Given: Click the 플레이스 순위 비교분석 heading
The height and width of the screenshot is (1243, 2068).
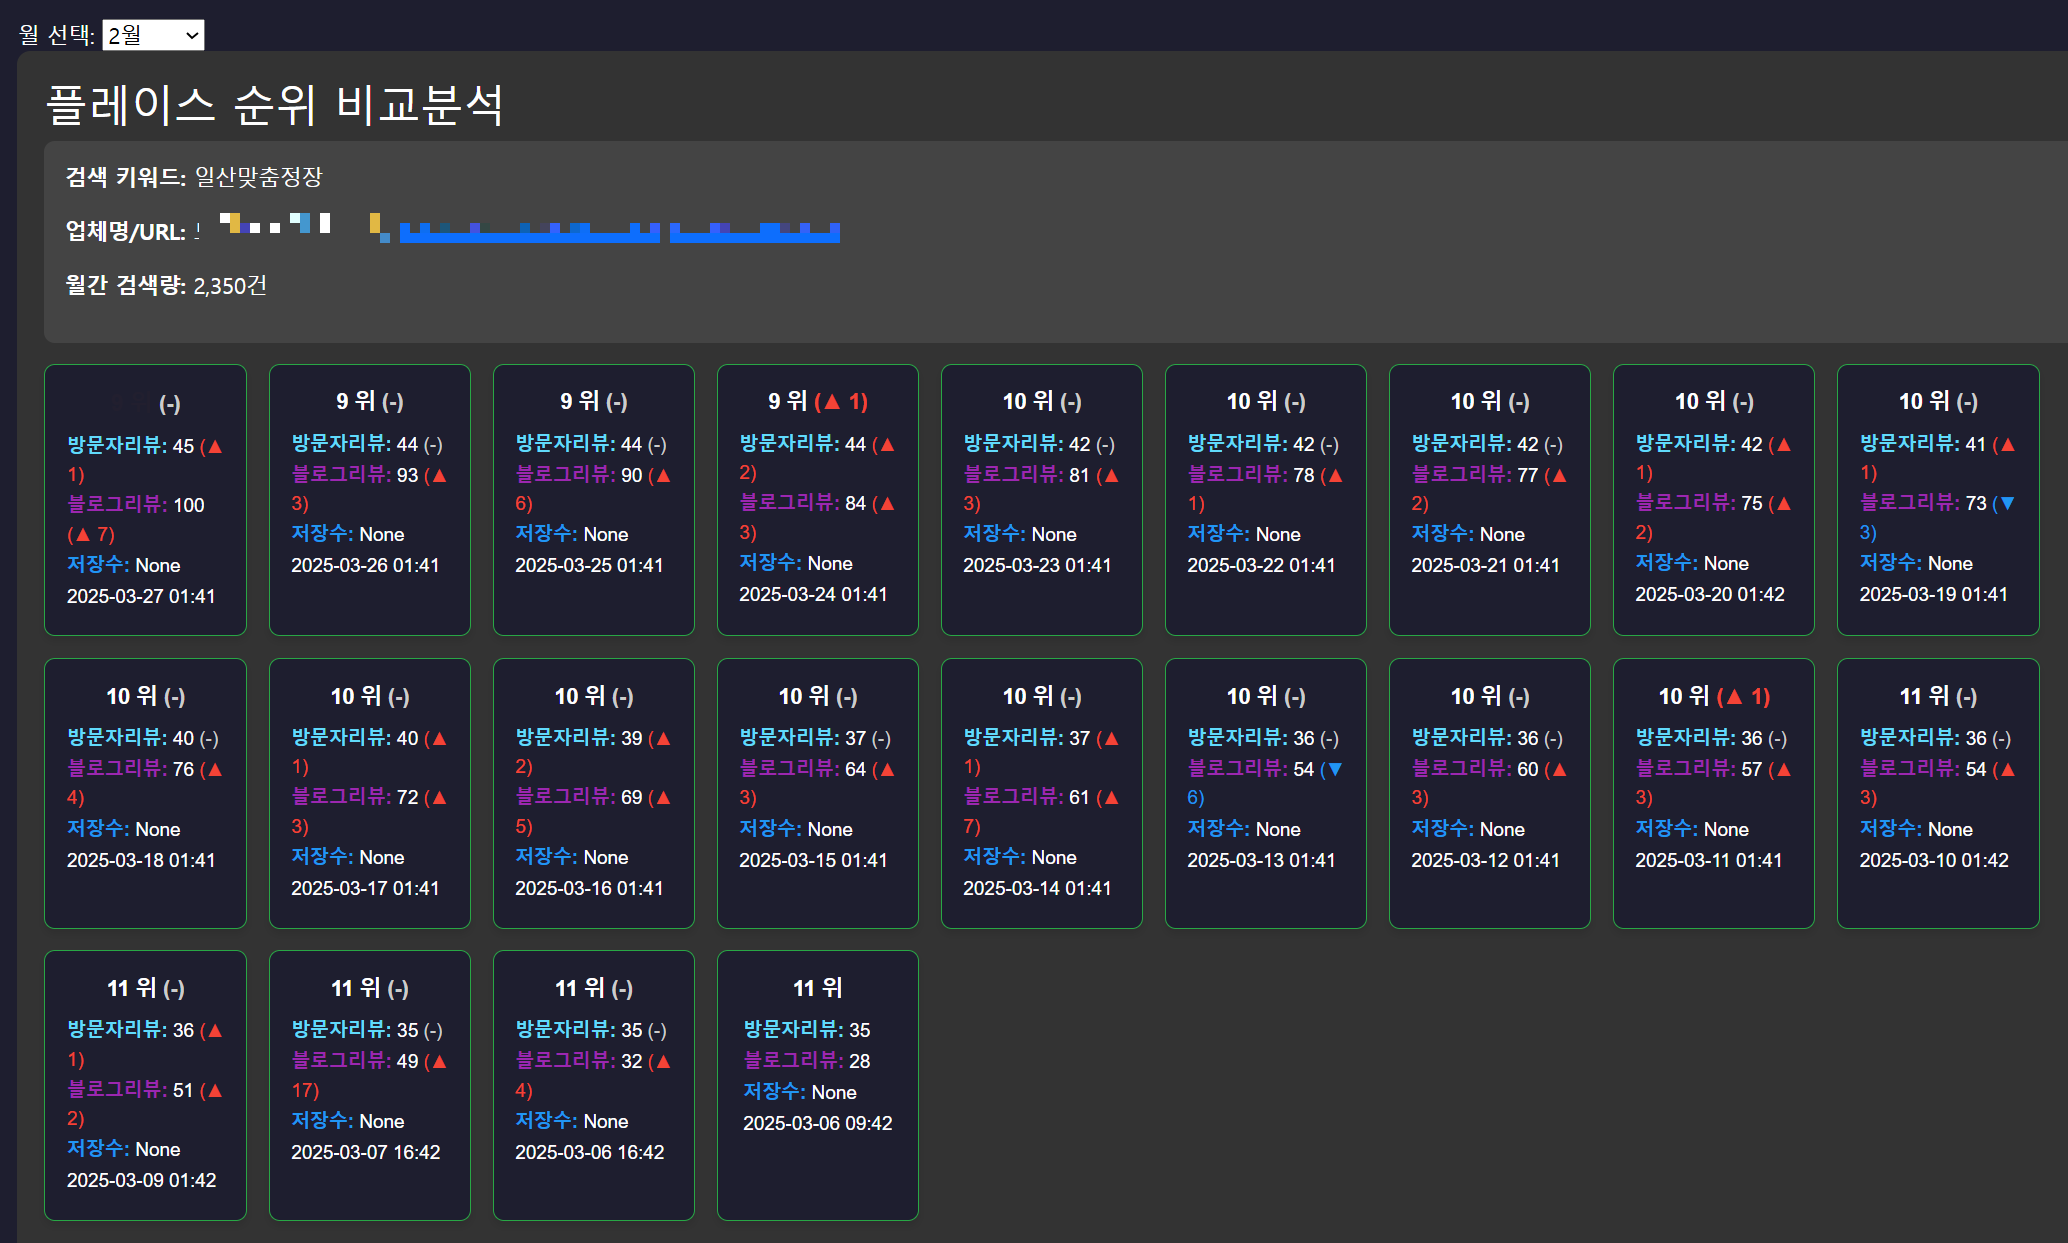Looking at the screenshot, I should pyautogui.click(x=275, y=105).
